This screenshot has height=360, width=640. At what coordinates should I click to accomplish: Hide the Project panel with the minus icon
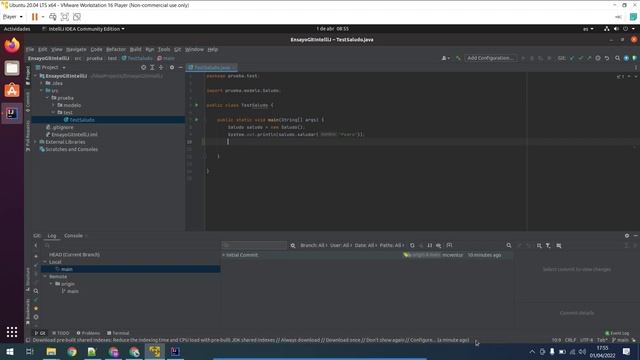(x=180, y=67)
